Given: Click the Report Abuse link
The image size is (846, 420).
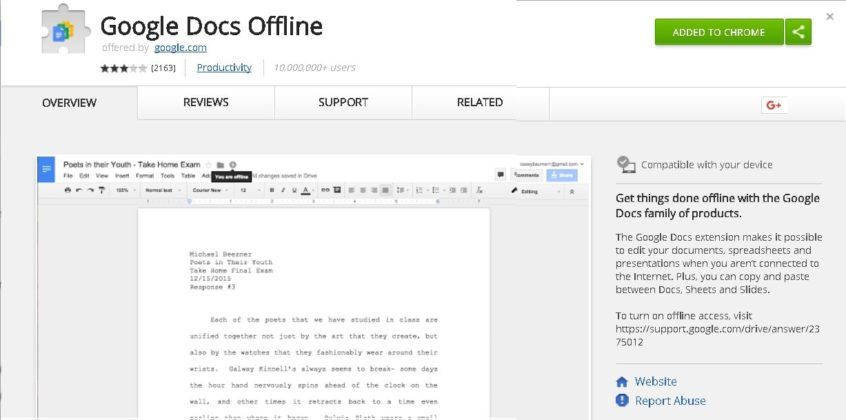Looking at the screenshot, I should coord(670,401).
